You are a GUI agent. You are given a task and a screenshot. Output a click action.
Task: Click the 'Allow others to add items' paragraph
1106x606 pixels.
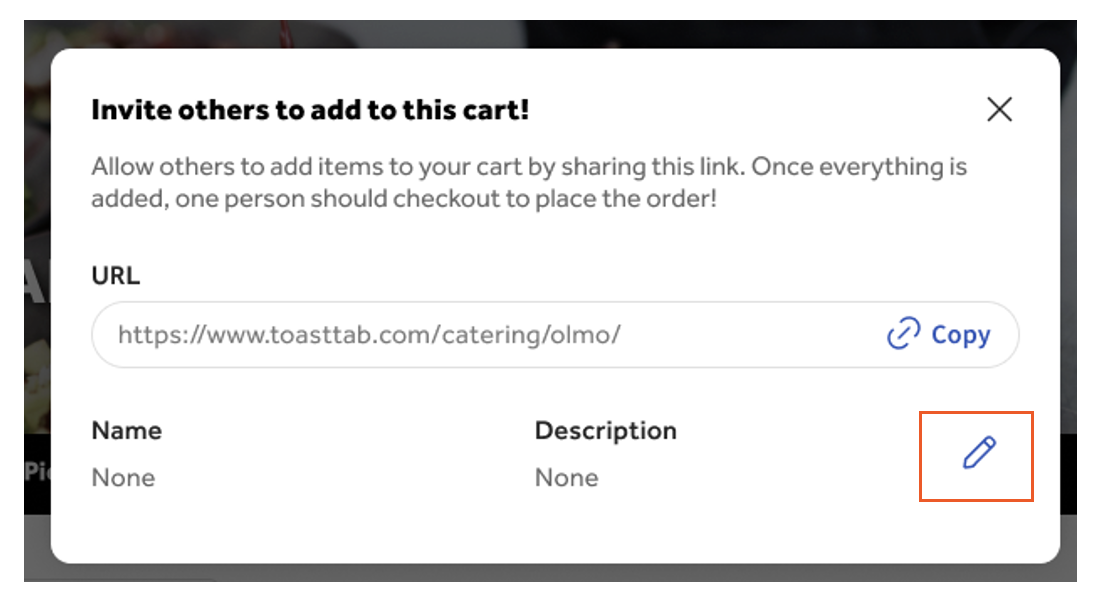point(528,182)
